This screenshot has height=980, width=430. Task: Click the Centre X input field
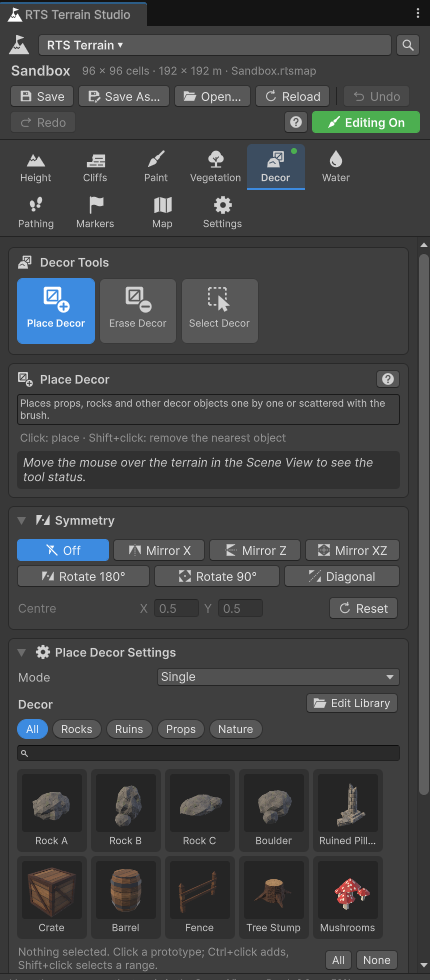coord(176,608)
